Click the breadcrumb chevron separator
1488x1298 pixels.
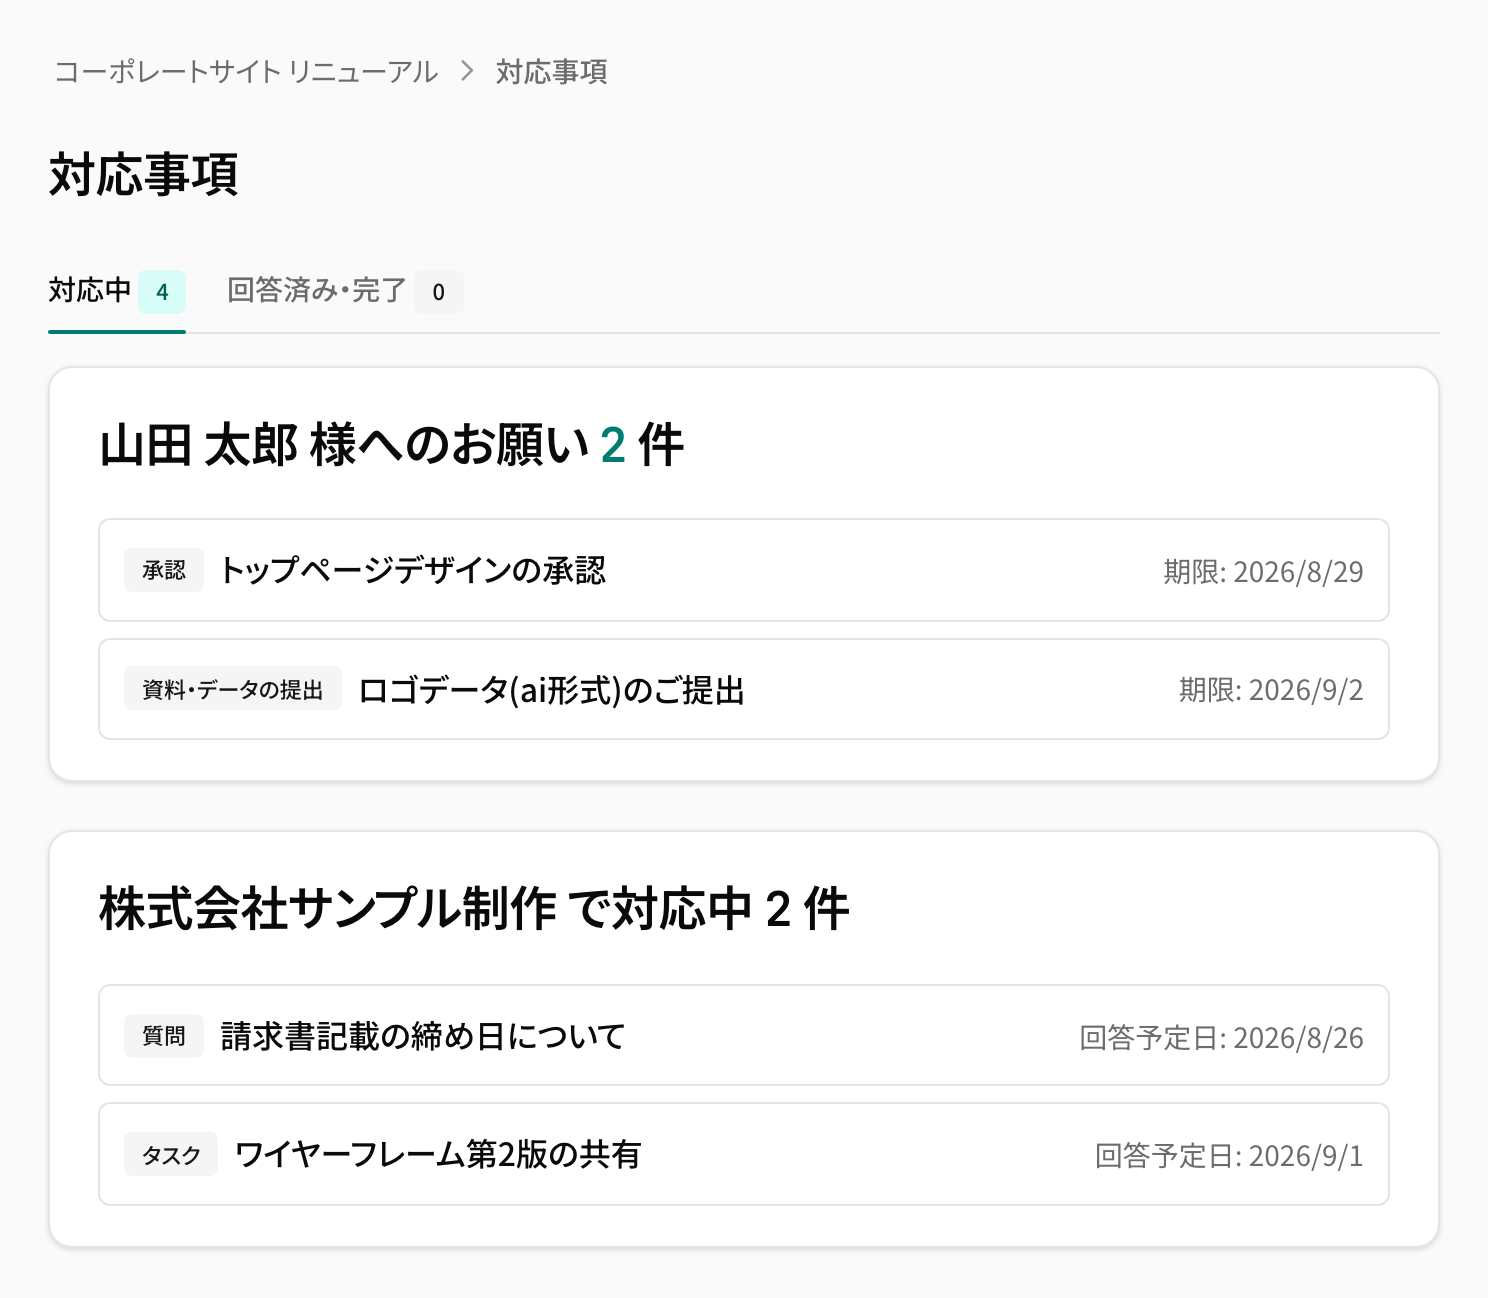[x=467, y=71]
